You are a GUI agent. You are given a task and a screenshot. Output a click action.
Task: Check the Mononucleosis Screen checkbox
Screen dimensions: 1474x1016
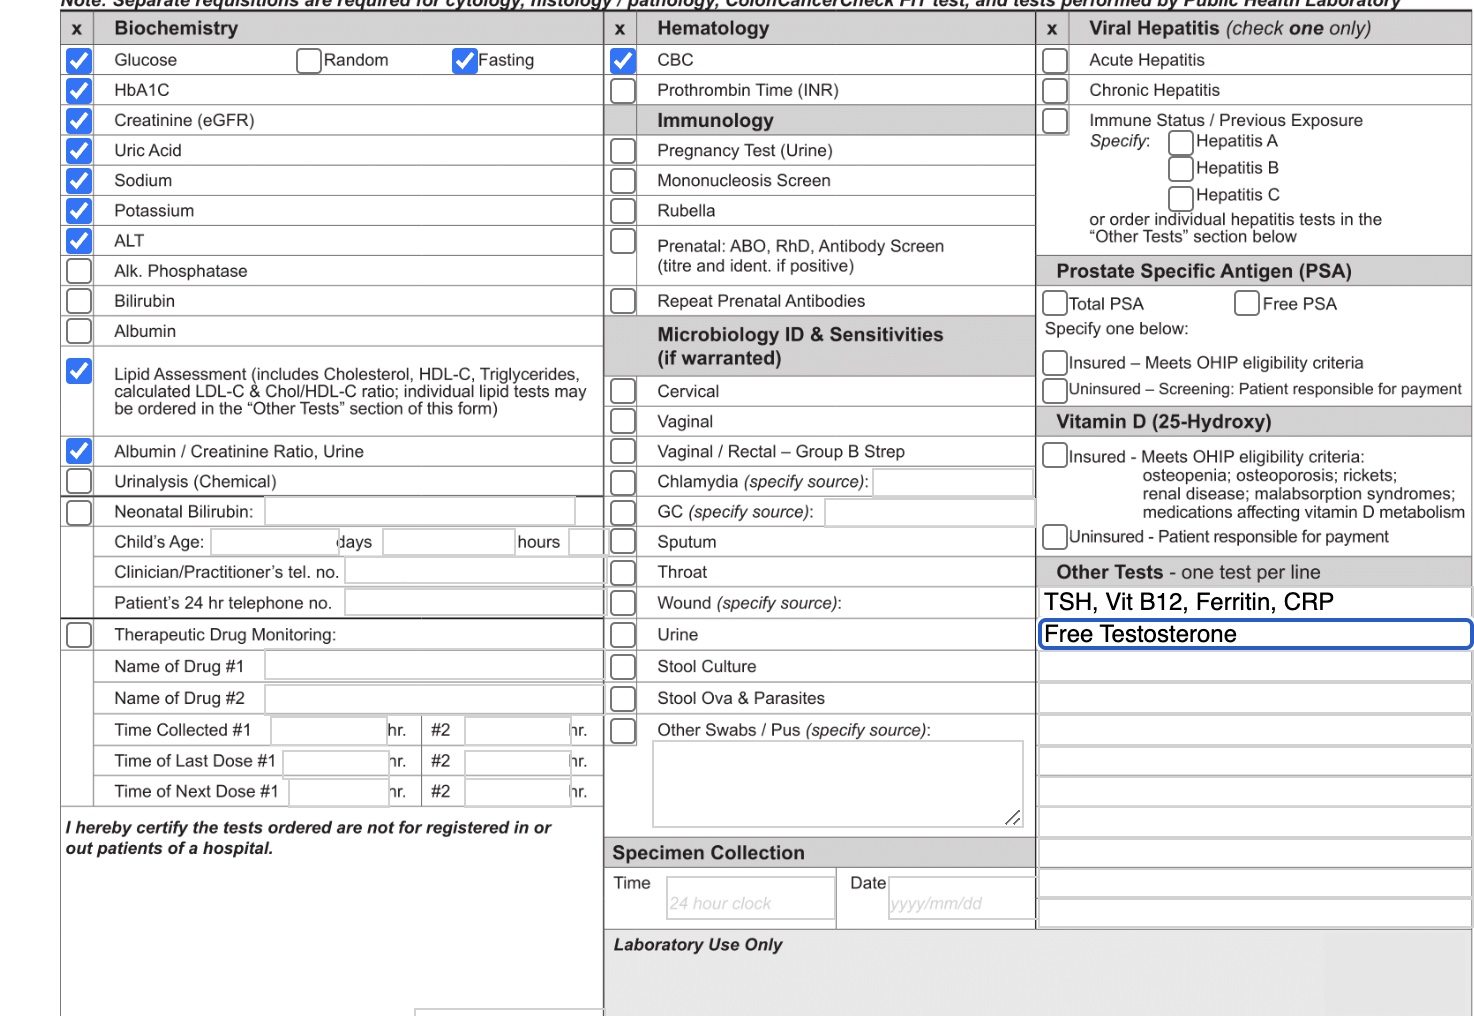[623, 181]
